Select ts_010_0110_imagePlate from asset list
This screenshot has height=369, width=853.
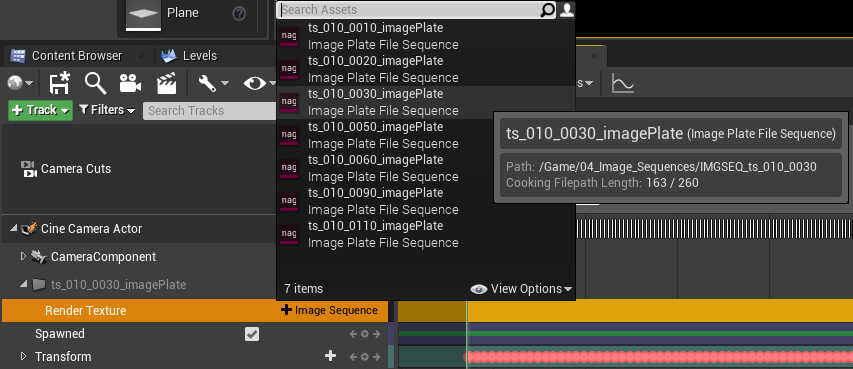[x=425, y=234]
